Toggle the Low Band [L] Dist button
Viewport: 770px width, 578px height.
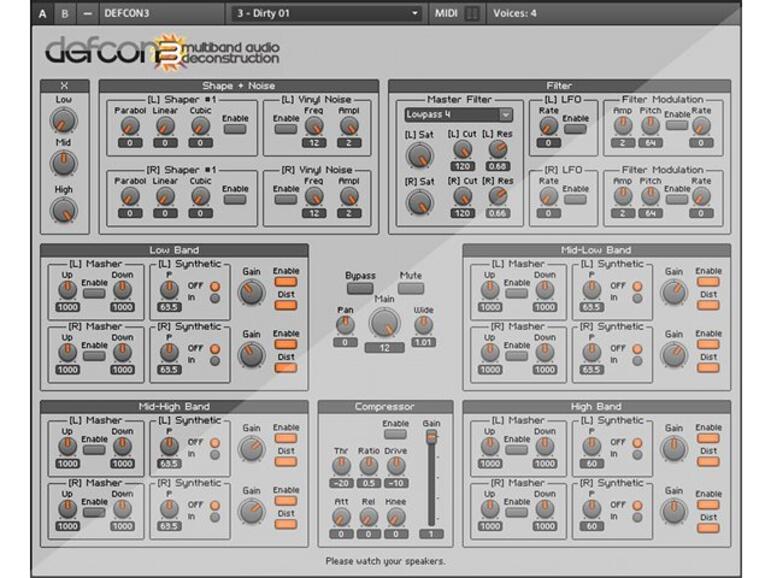pos(285,305)
